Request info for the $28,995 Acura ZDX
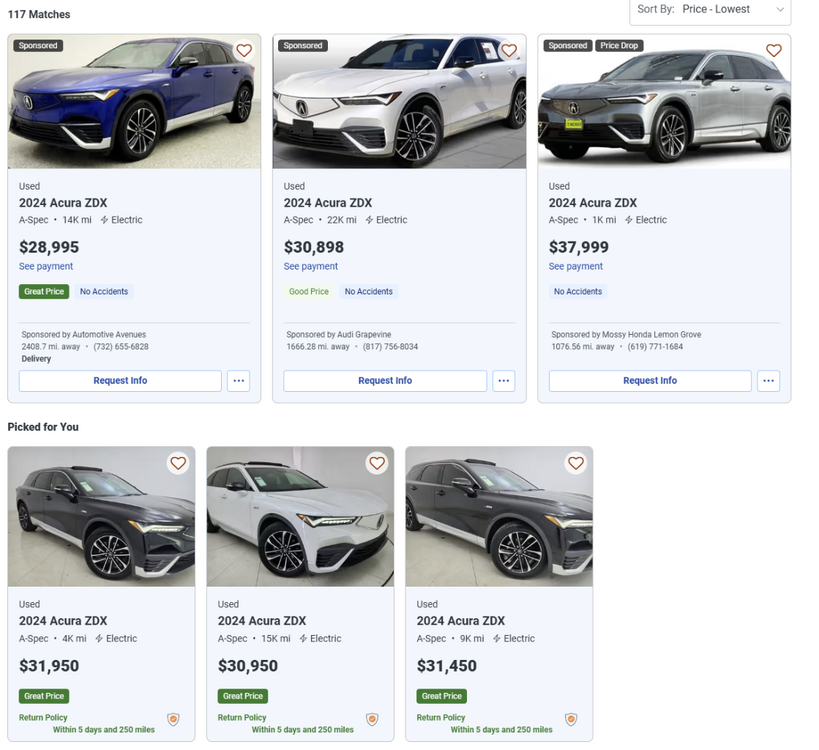This screenshot has width=819, height=750. click(120, 381)
